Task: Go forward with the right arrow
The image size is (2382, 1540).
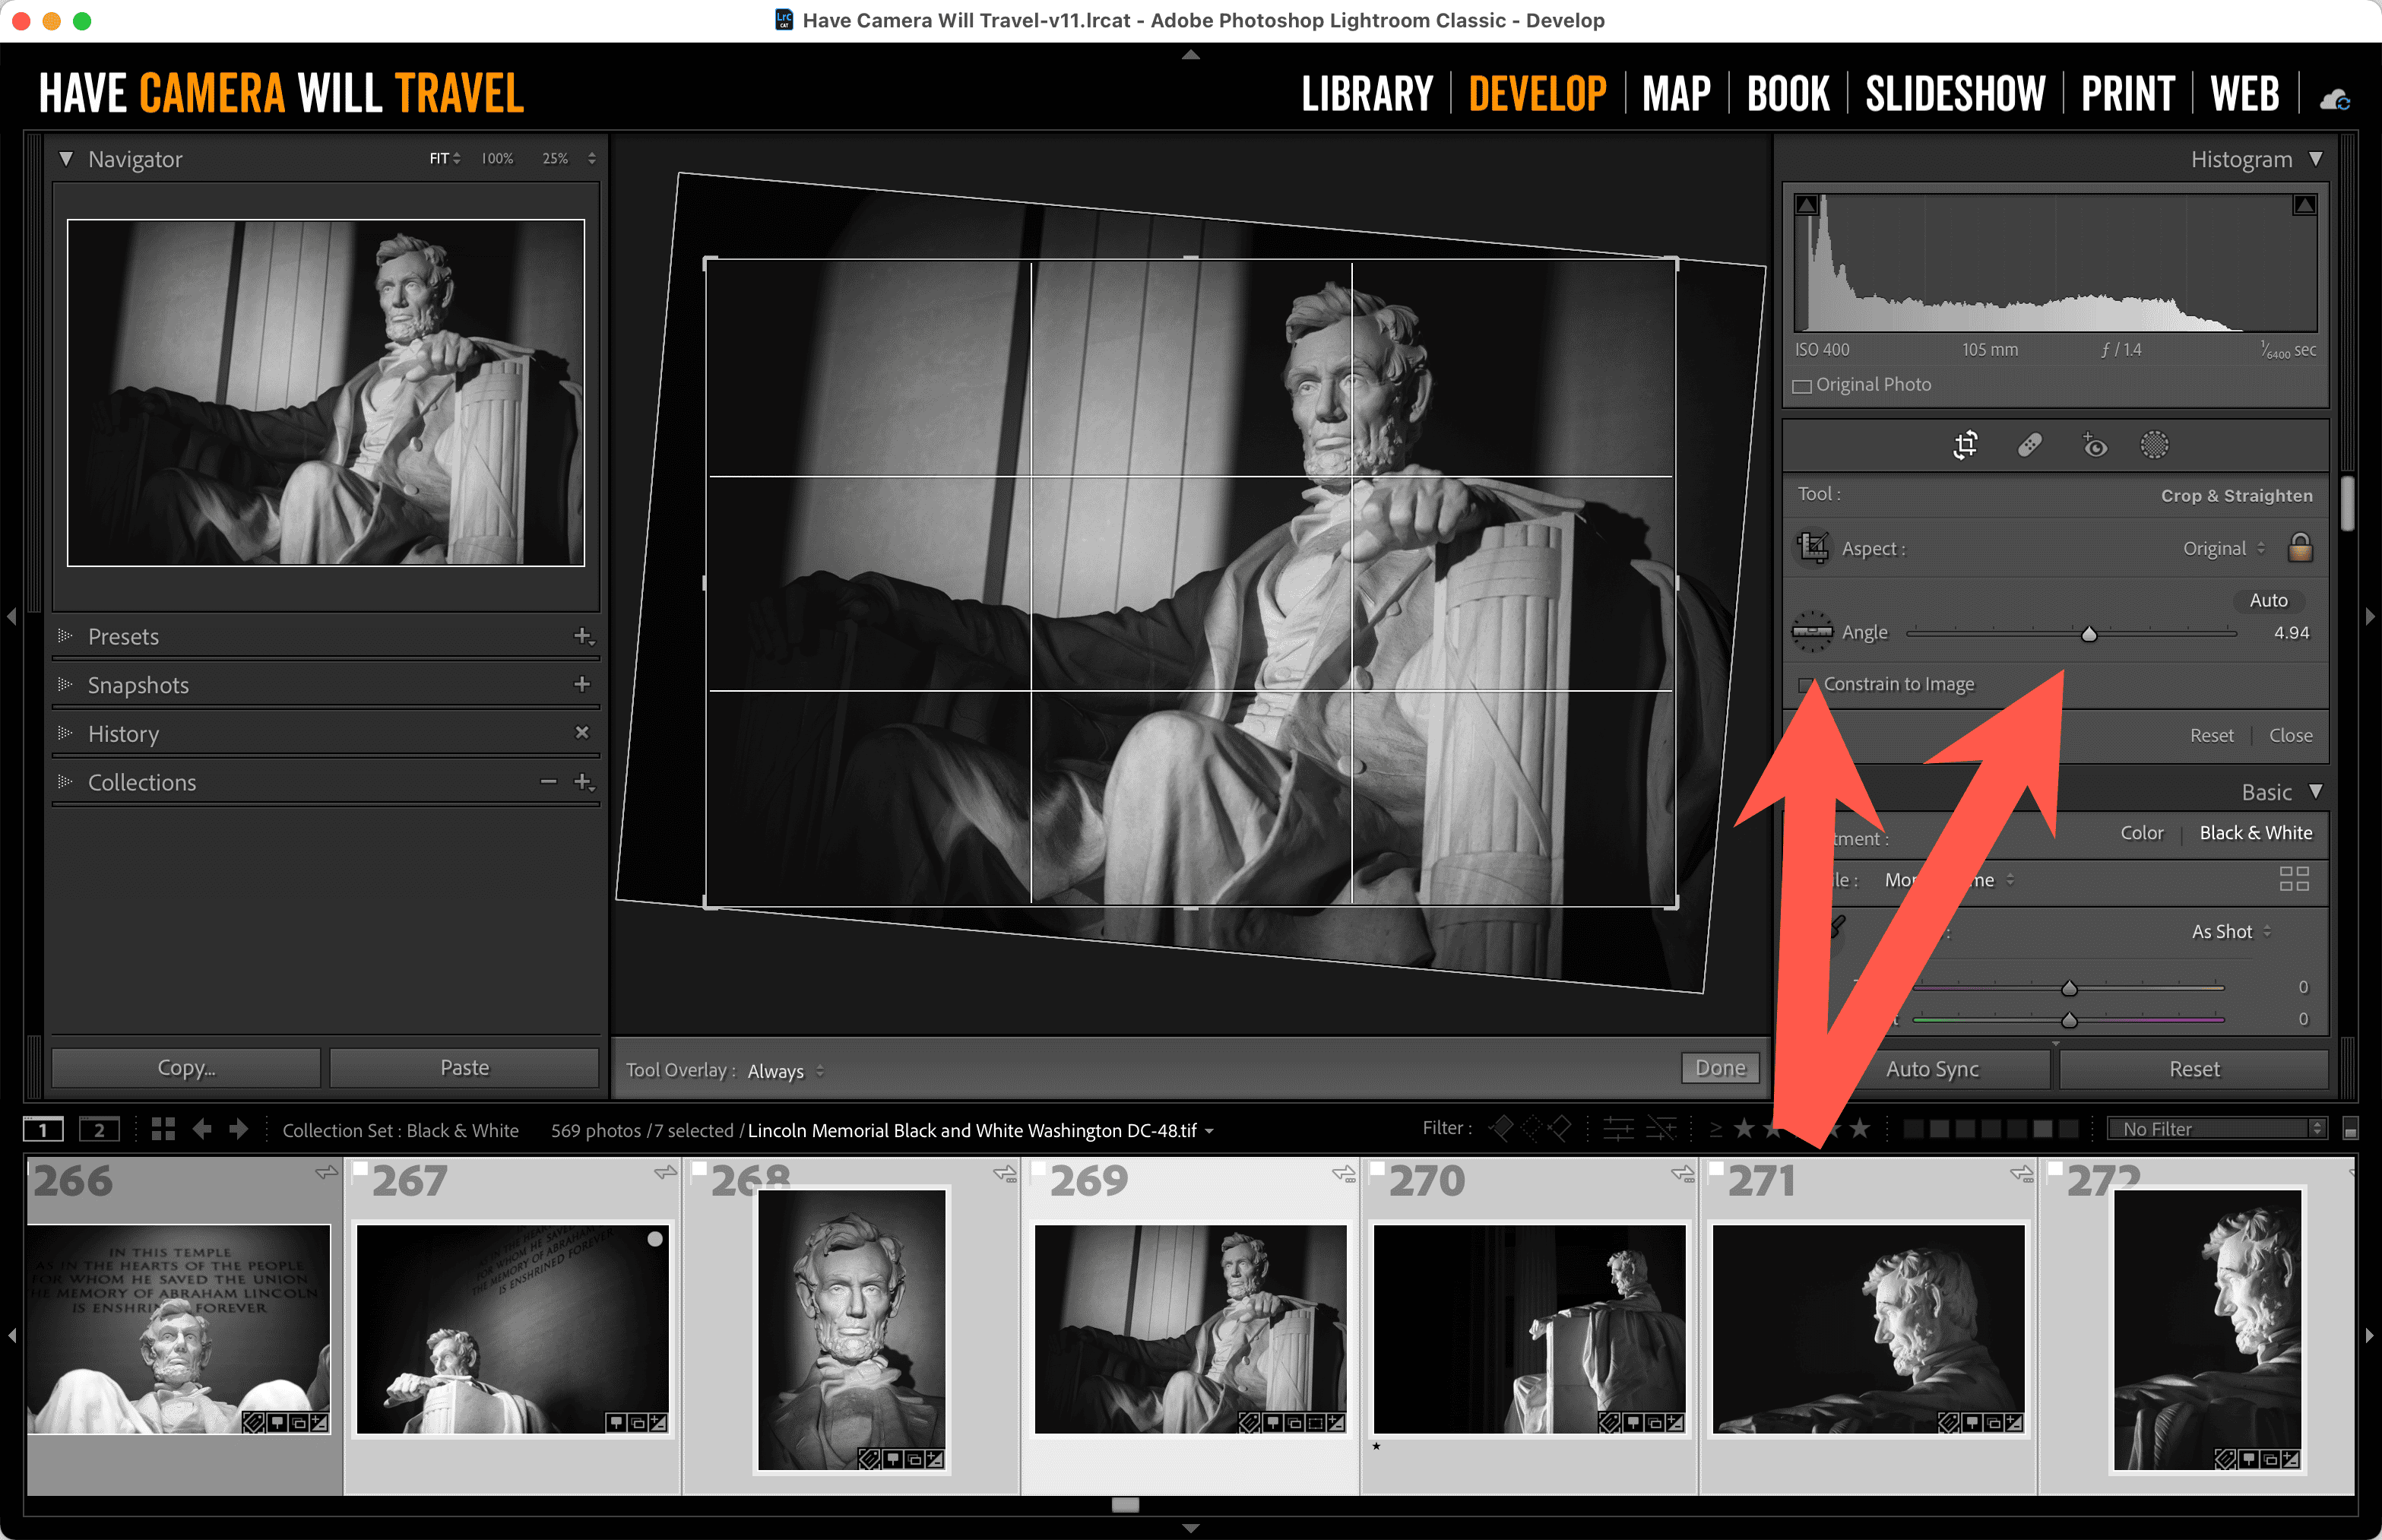Action: pyautogui.click(x=238, y=1129)
